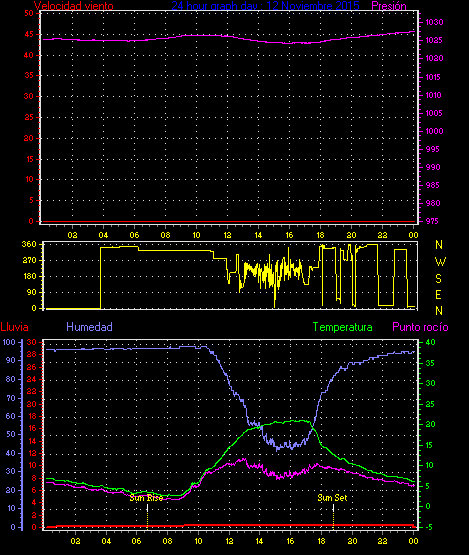Click the 40 temperature axis value

[x=430, y=342]
